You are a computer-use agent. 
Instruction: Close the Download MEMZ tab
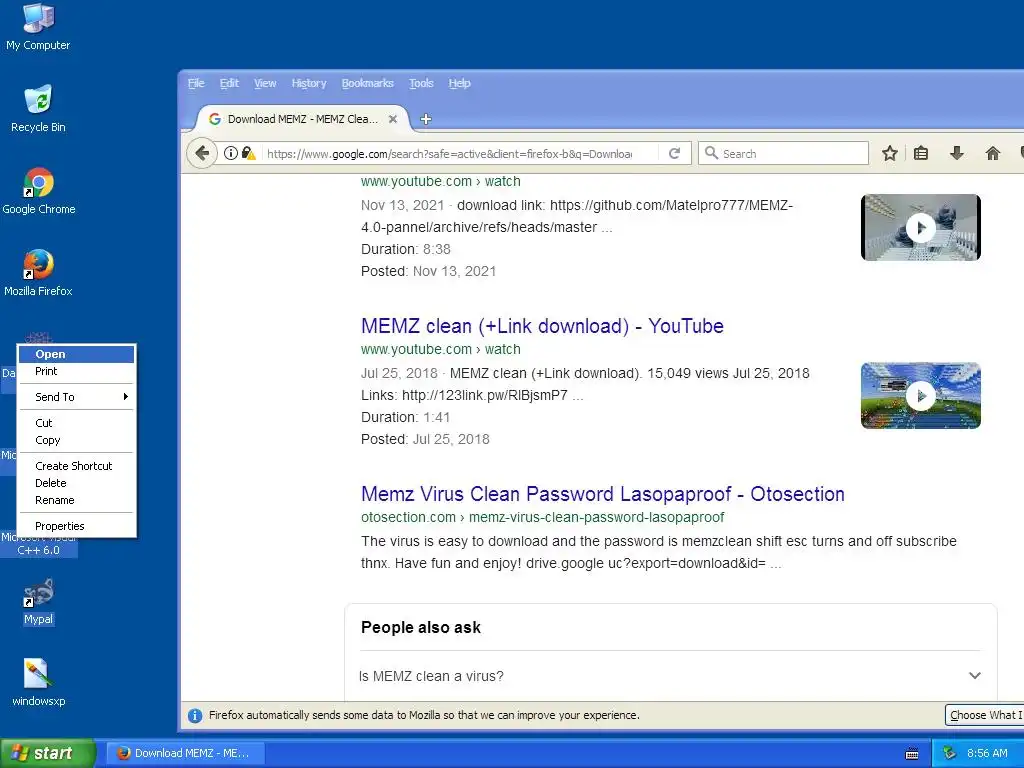click(392, 119)
